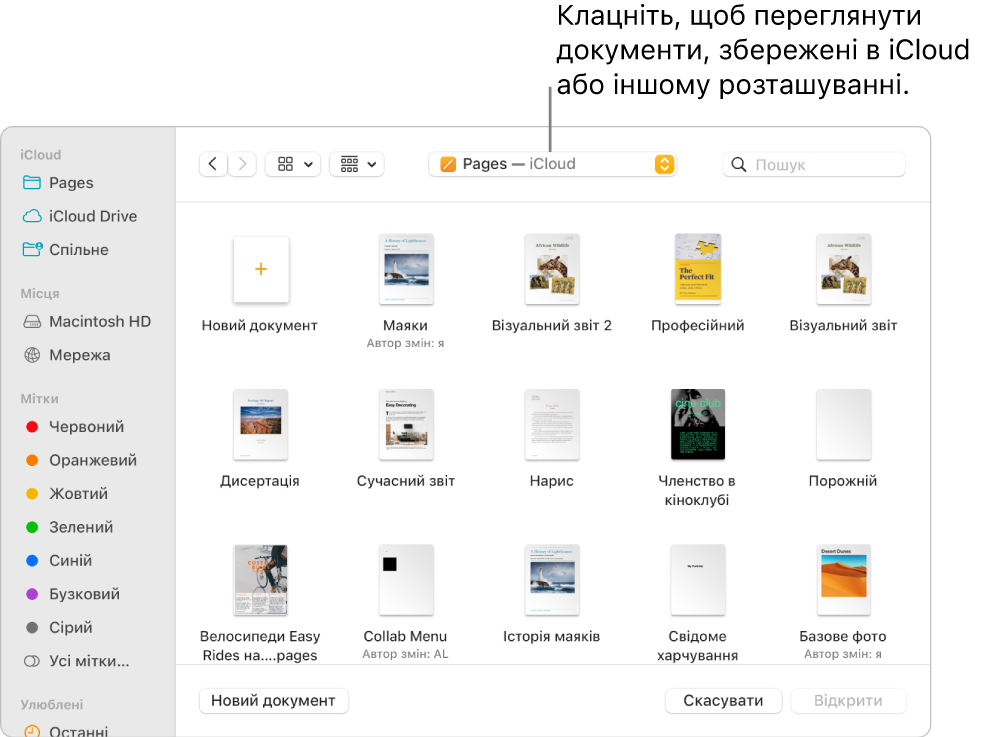987x737 pixels.
Task: Select the Візуальний звіт 2 document
Action: point(552,269)
